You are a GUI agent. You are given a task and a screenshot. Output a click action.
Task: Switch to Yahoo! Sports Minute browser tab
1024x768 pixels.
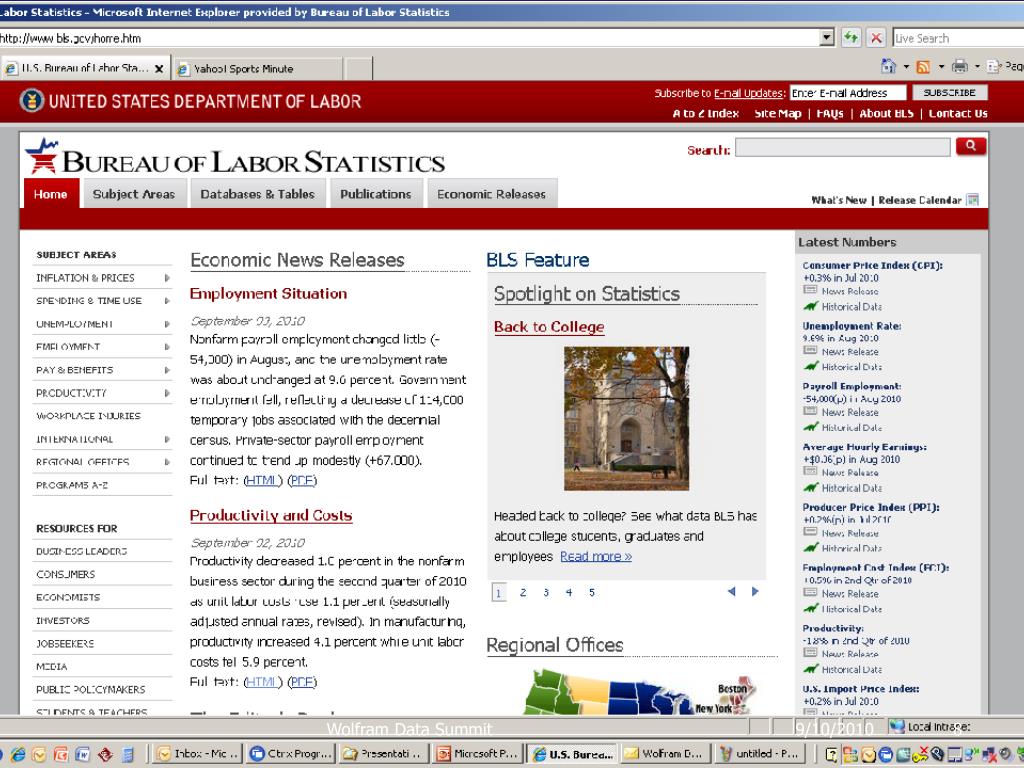(257, 69)
